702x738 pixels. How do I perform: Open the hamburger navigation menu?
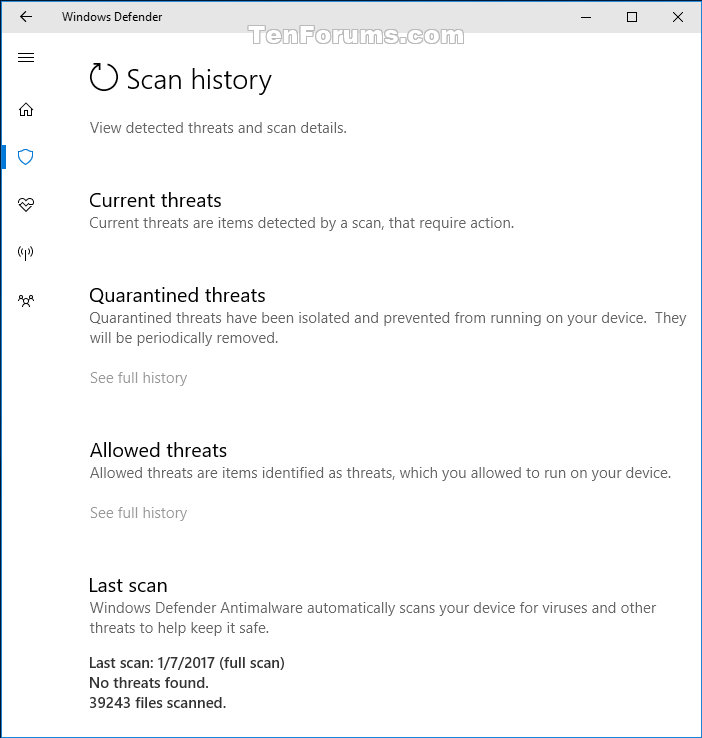pos(26,57)
